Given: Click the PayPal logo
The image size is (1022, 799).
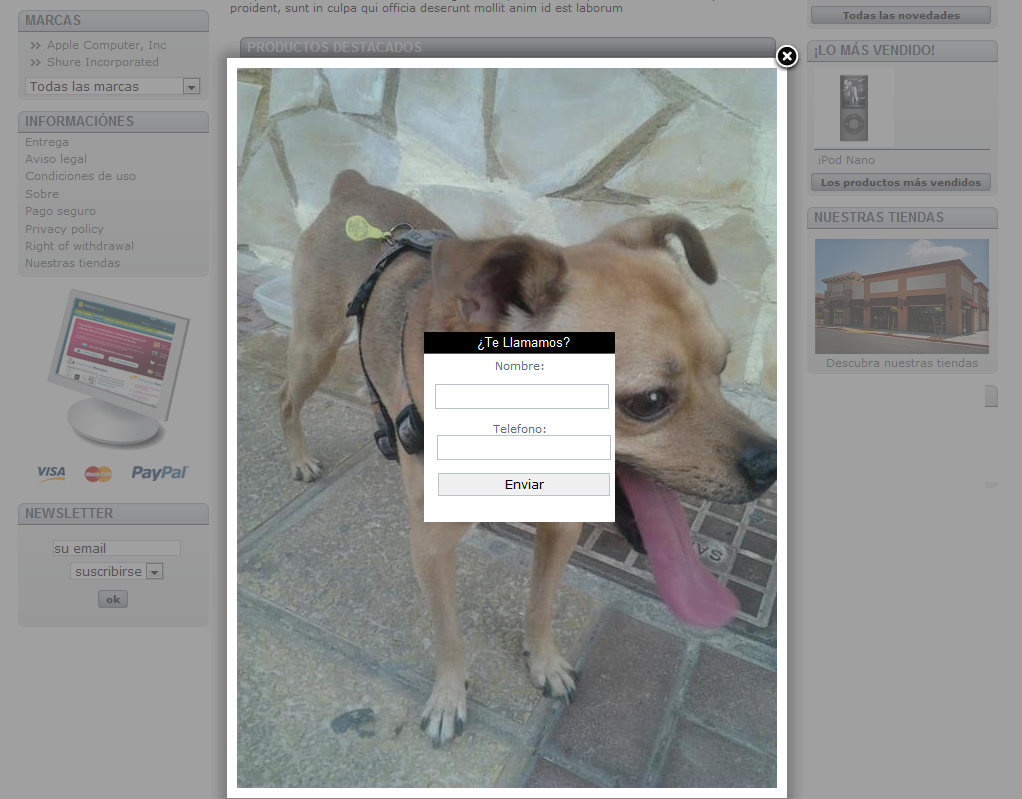Looking at the screenshot, I should pos(159,473).
